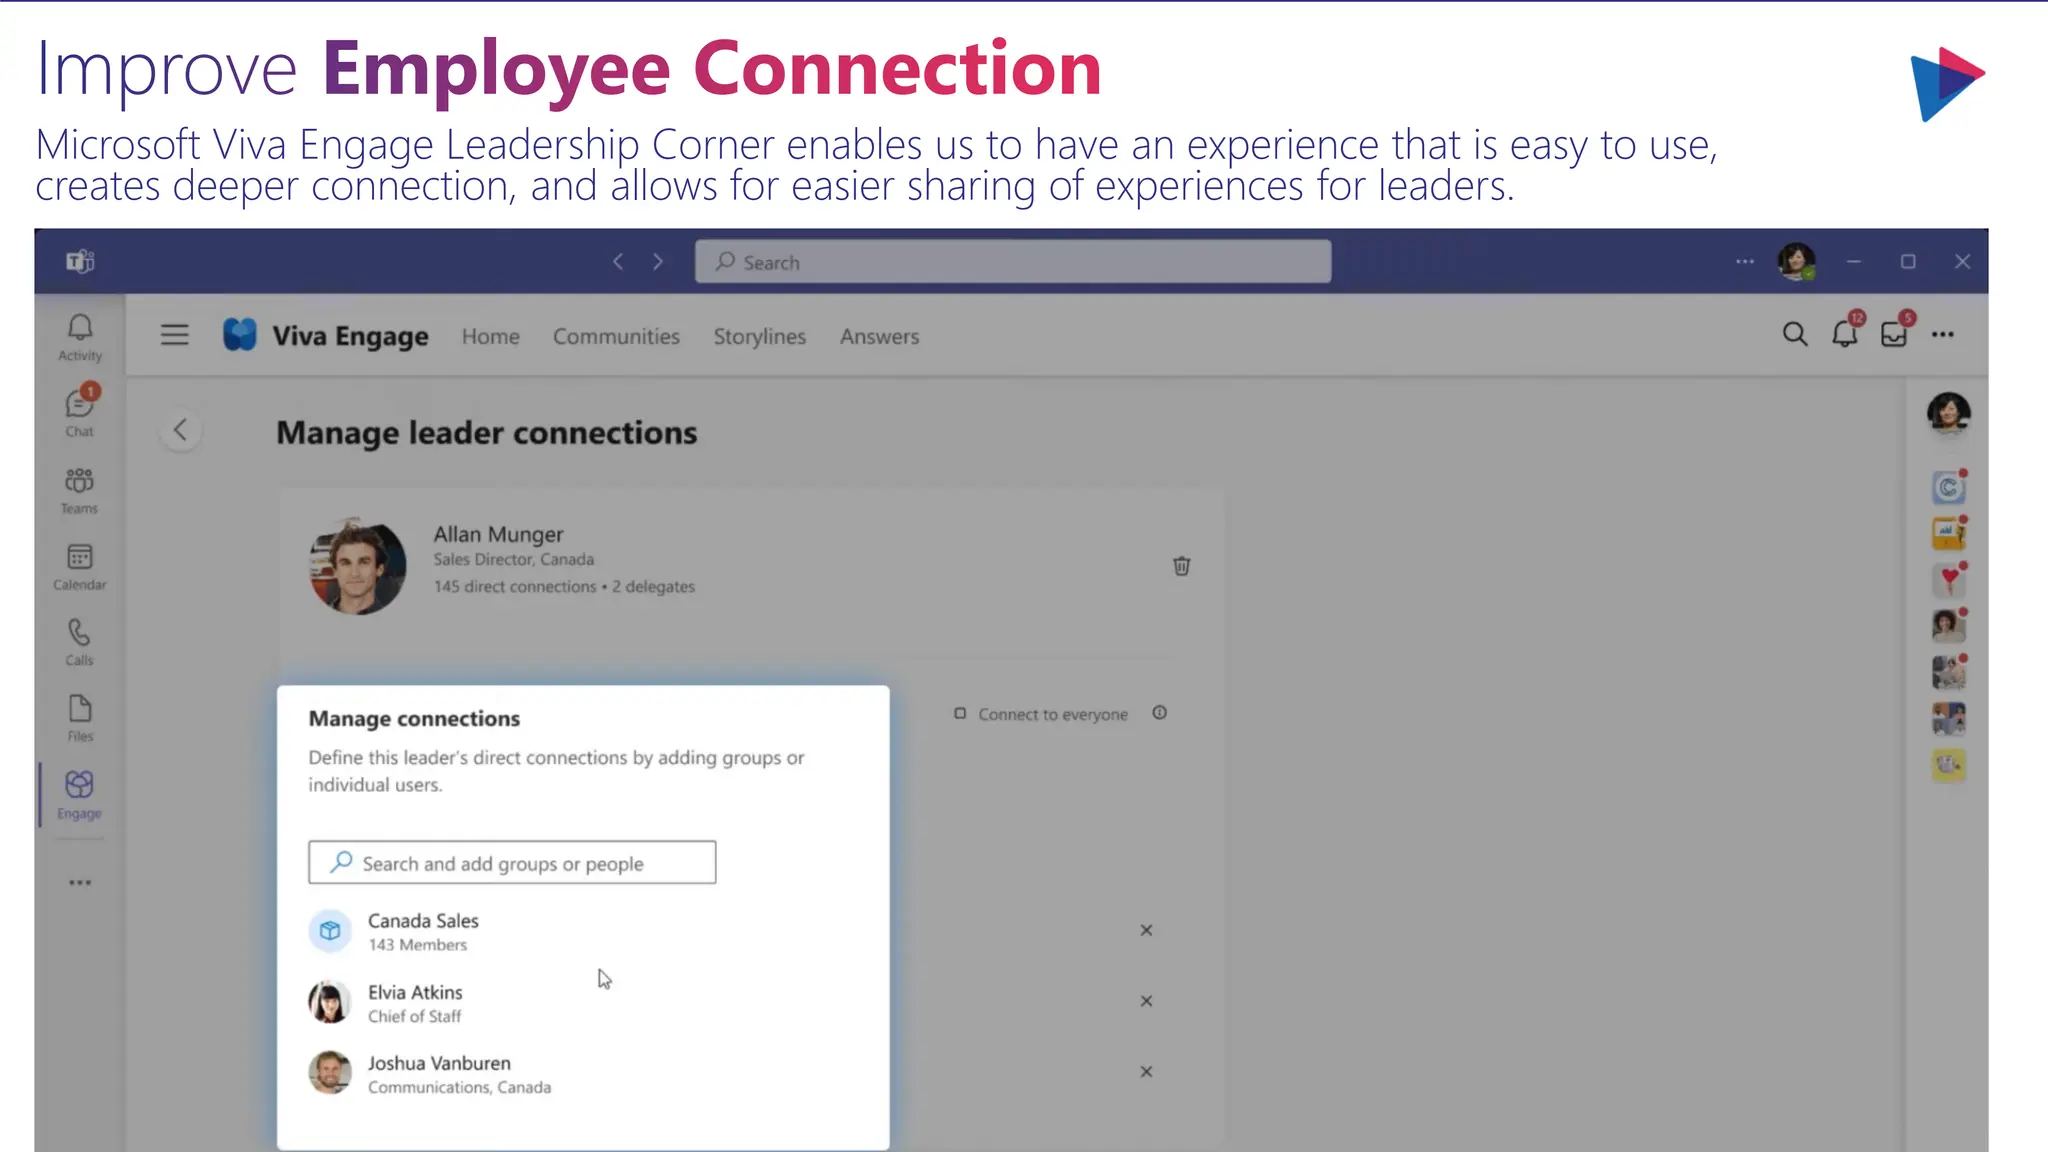The height and width of the screenshot is (1152, 2048).
Task: Open Teams section in the sidebar
Action: tap(80, 490)
